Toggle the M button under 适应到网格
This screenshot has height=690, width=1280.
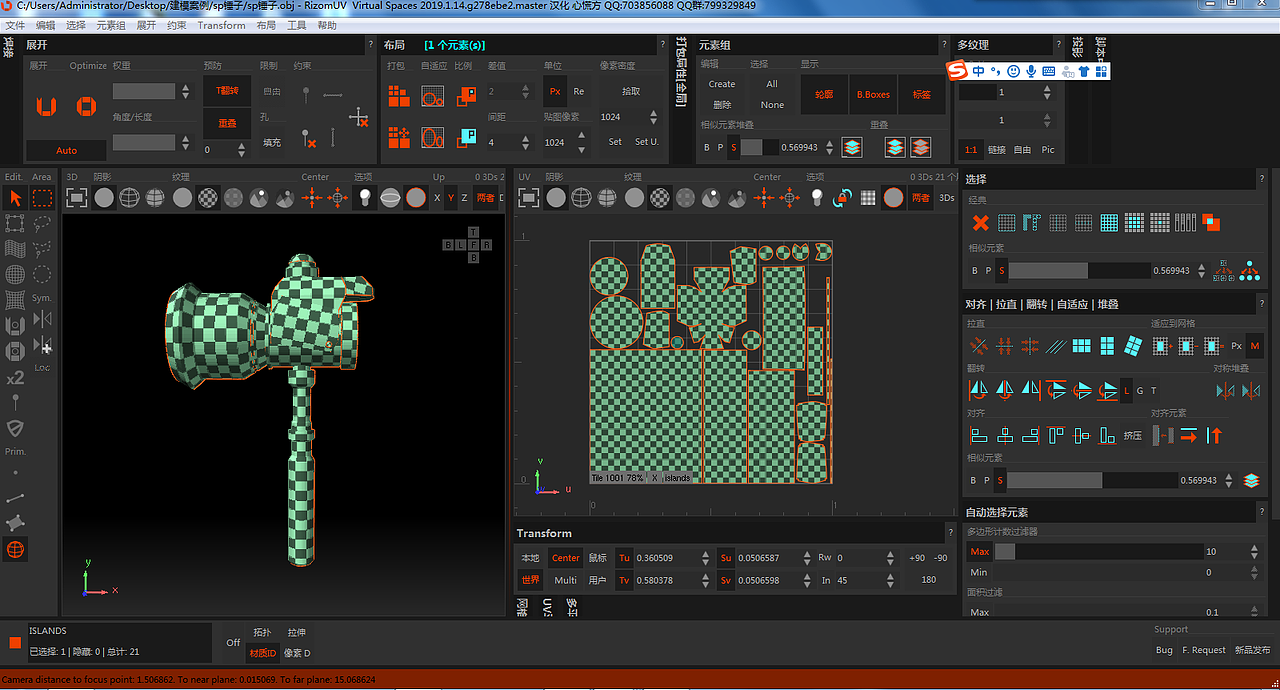(1255, 346)
